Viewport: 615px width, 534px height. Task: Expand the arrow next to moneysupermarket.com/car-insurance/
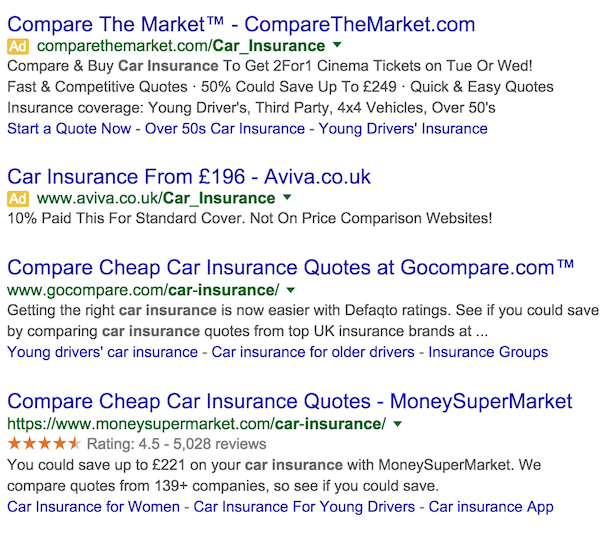click(x=397, y=424)
